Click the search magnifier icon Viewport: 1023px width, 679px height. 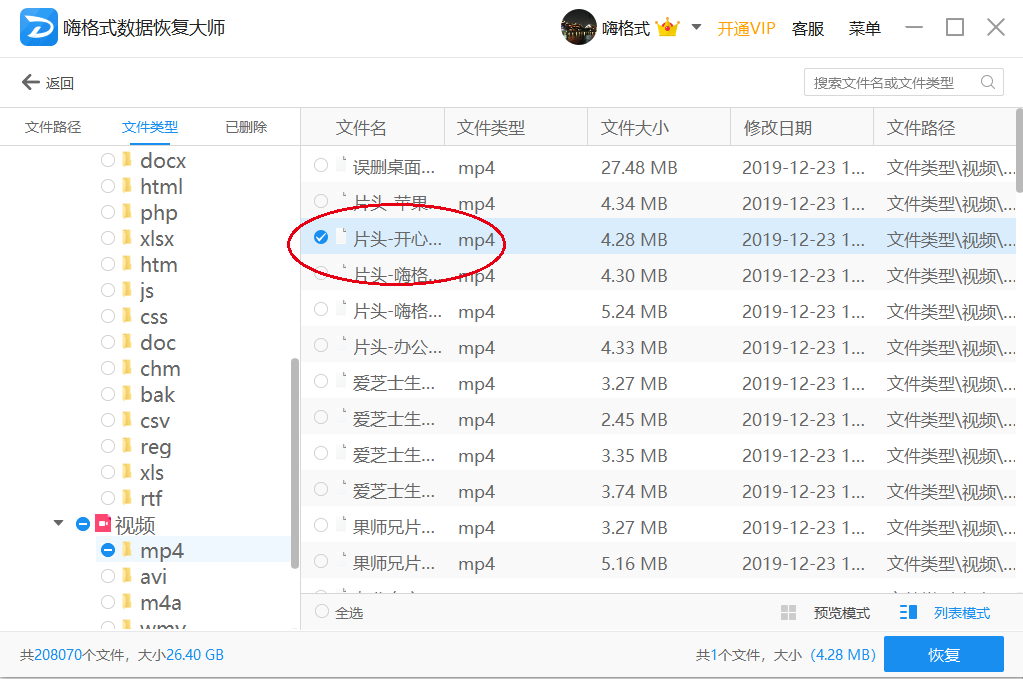coord(988,82)
